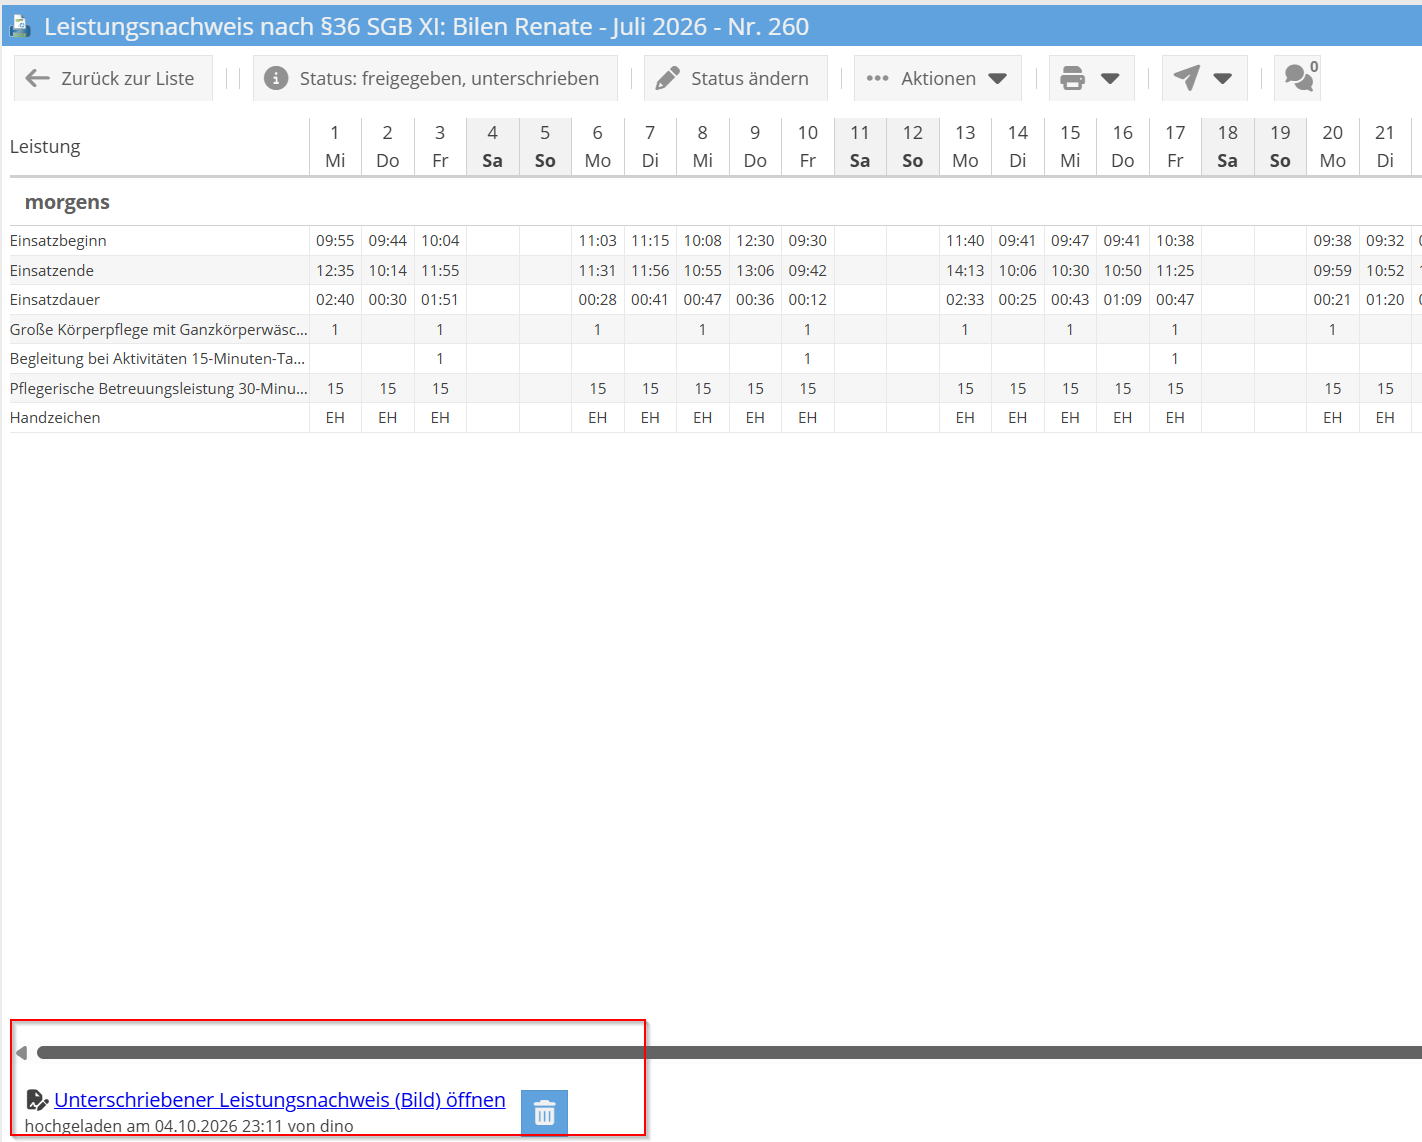
Task: Select day column header '10 Fr'
Action: tap(808, 147)
